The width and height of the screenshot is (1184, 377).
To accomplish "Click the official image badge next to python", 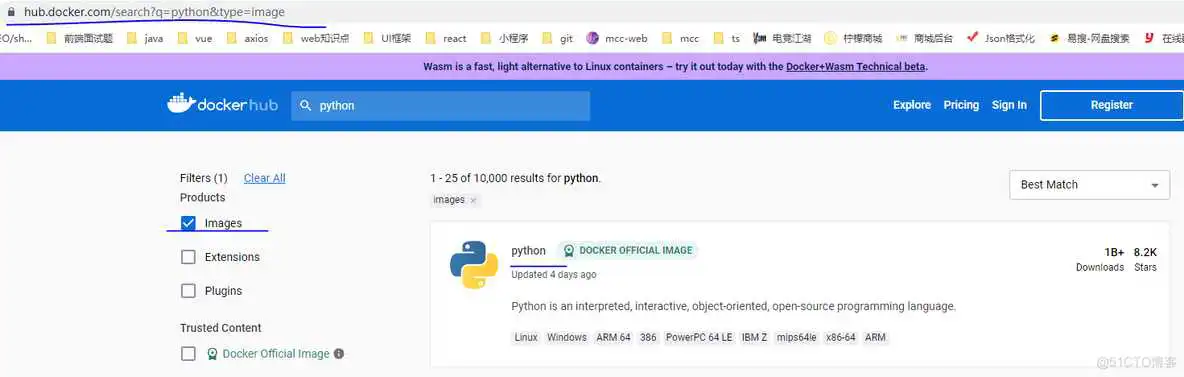I will (x=627, y=250).
